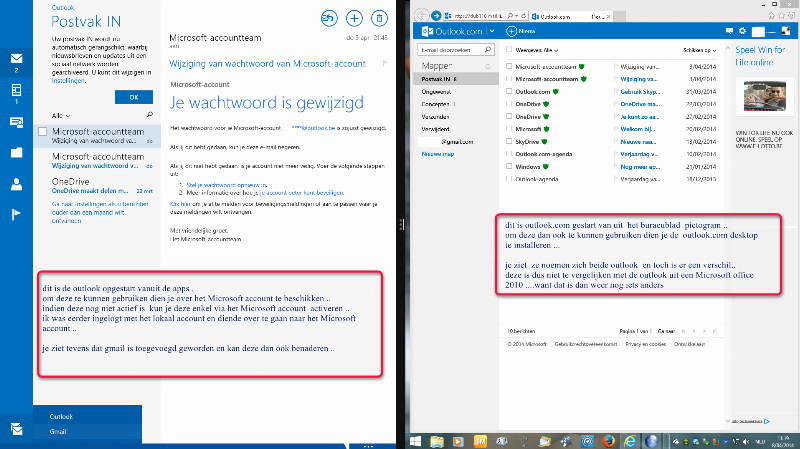This screenshot has width=800, height=449.
Task: Switch to Internet Explorer on the taskbar
Action: (x=630, y=441)
